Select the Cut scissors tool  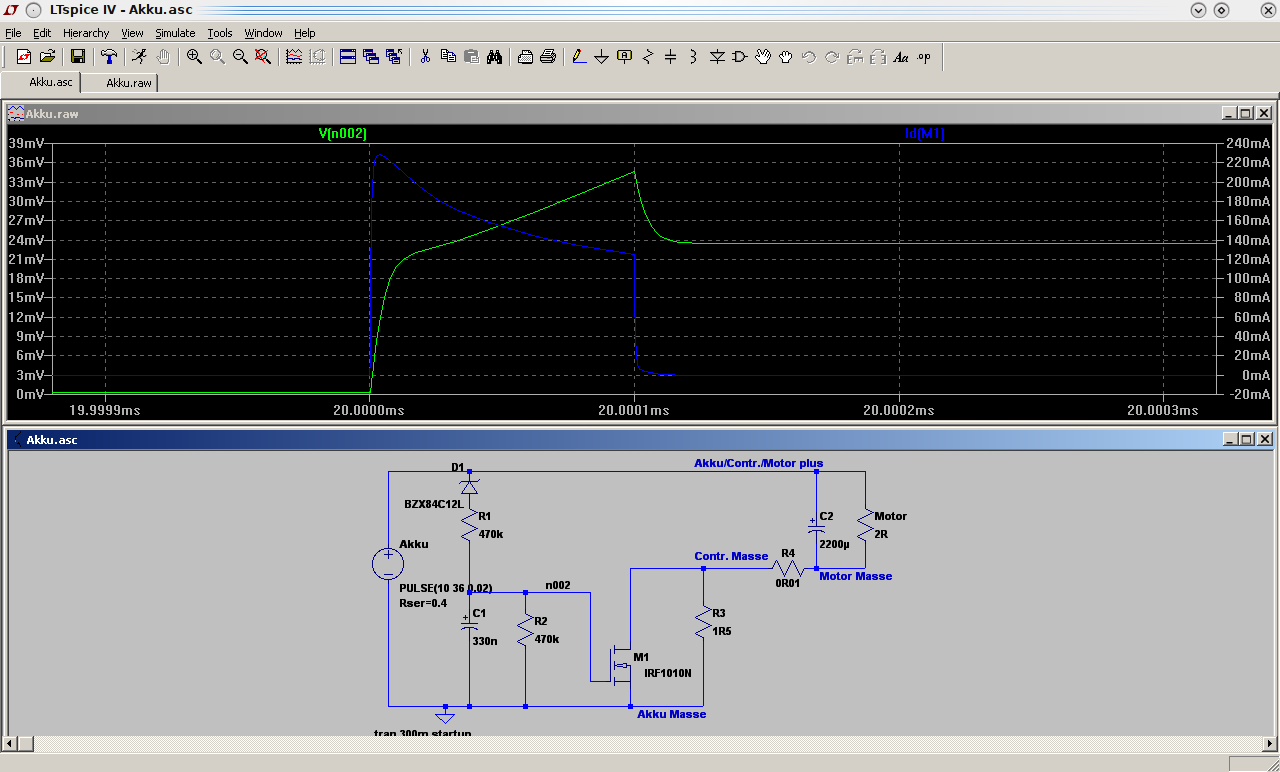(425, 57)
